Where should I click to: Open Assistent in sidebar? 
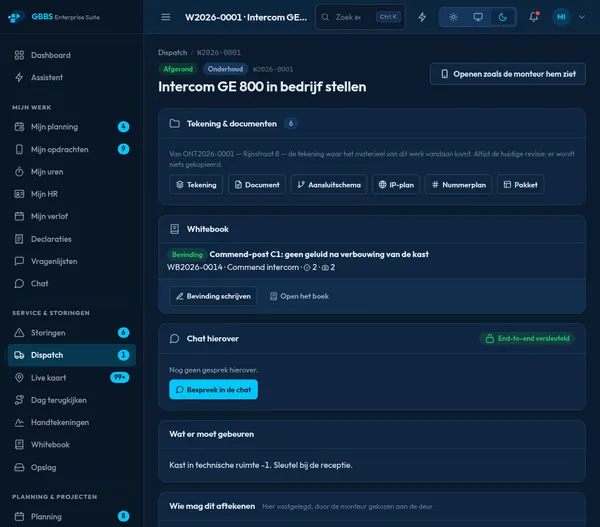coord(71,77)
